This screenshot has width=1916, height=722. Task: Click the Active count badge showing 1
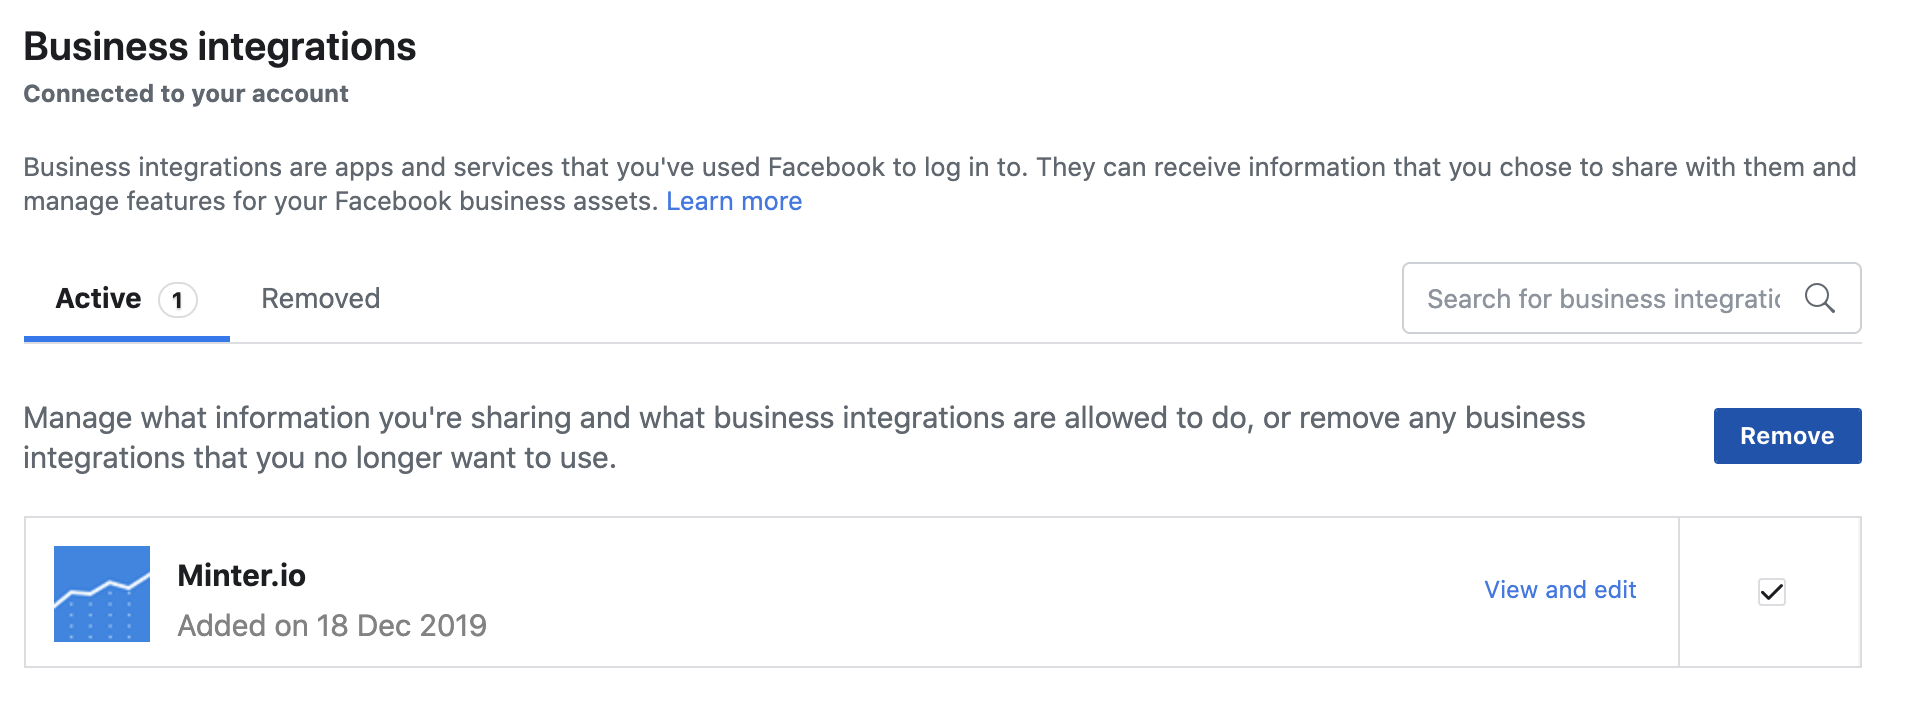[178, 300]
